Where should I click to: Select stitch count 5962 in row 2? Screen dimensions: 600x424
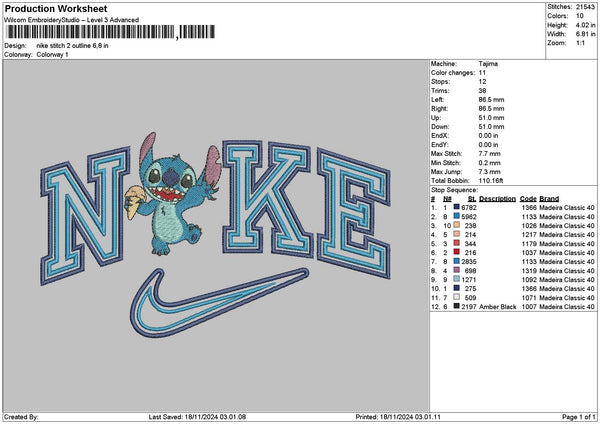click(469, 217)
